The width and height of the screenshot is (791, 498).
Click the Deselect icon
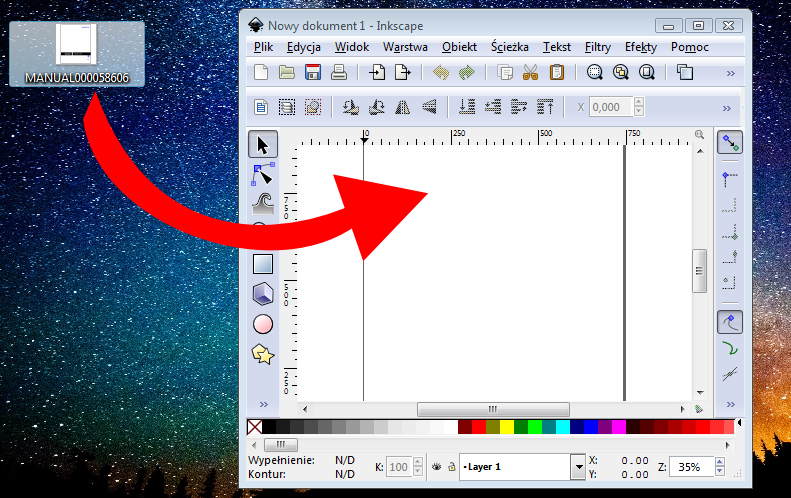pos(313,107)
